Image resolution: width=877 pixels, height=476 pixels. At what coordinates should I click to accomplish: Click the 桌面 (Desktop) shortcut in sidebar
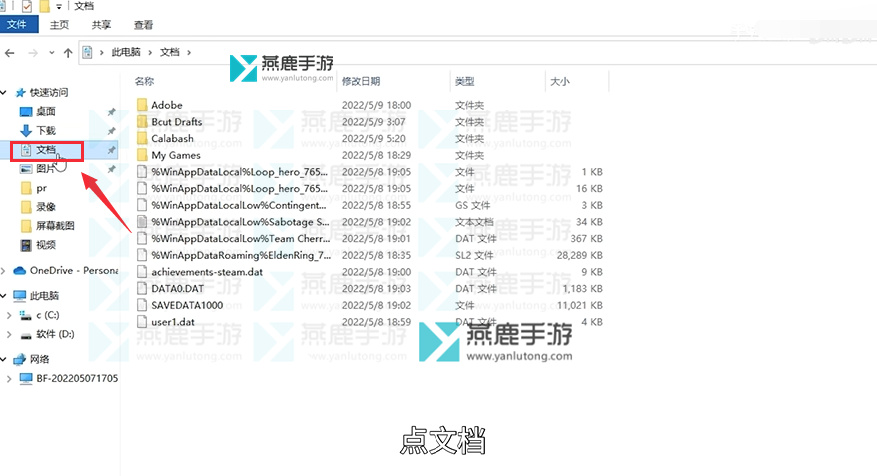tap(46, 111)
